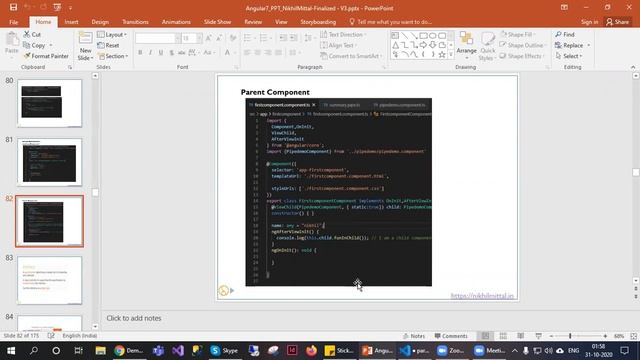Image resolution: width=640 pixels, height=360 pixels.
Task: Open the Section dropdown
Action: 113,56
